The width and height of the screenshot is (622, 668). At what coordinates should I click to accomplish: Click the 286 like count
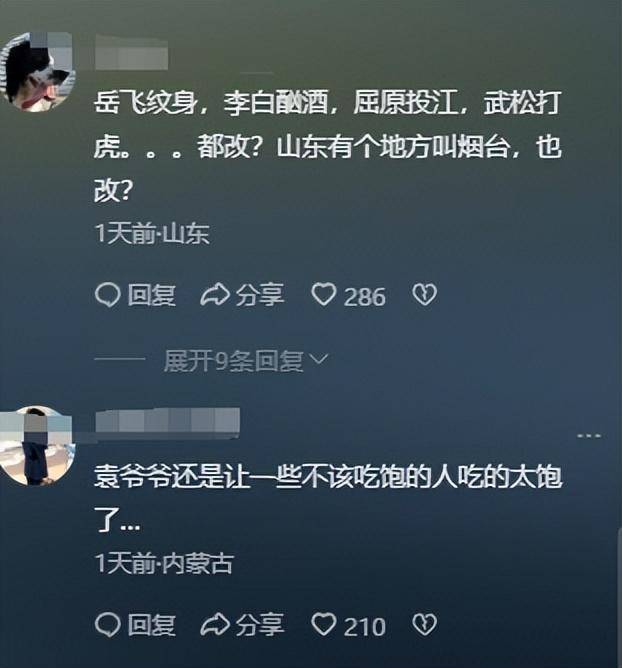(x=365, y=297)
